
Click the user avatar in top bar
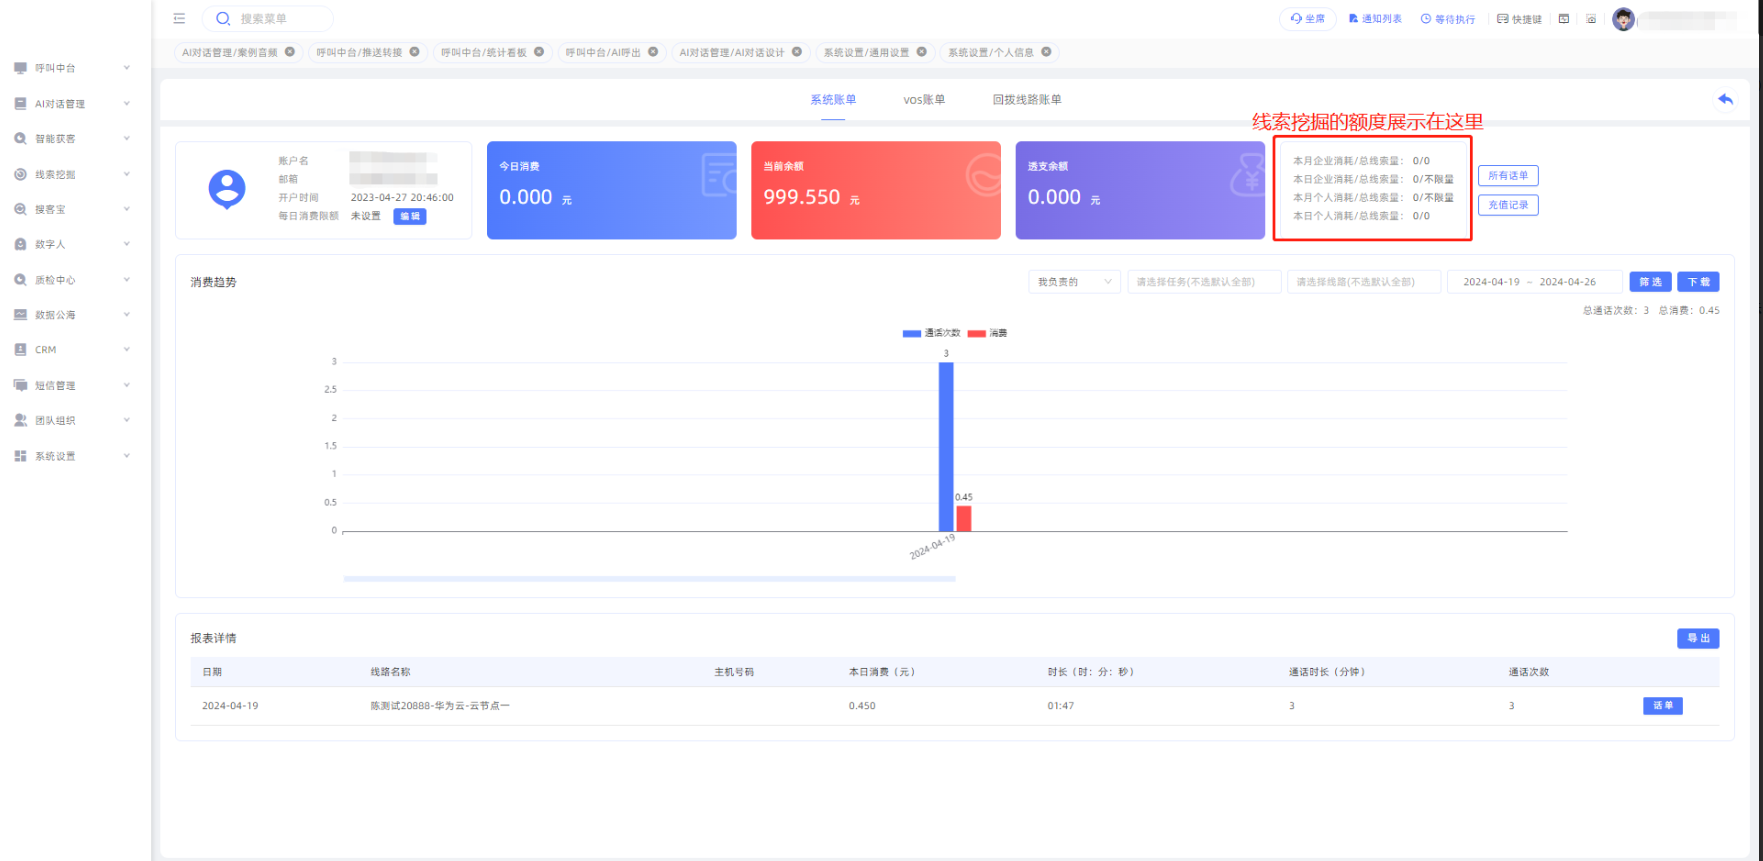point(1623,19)
